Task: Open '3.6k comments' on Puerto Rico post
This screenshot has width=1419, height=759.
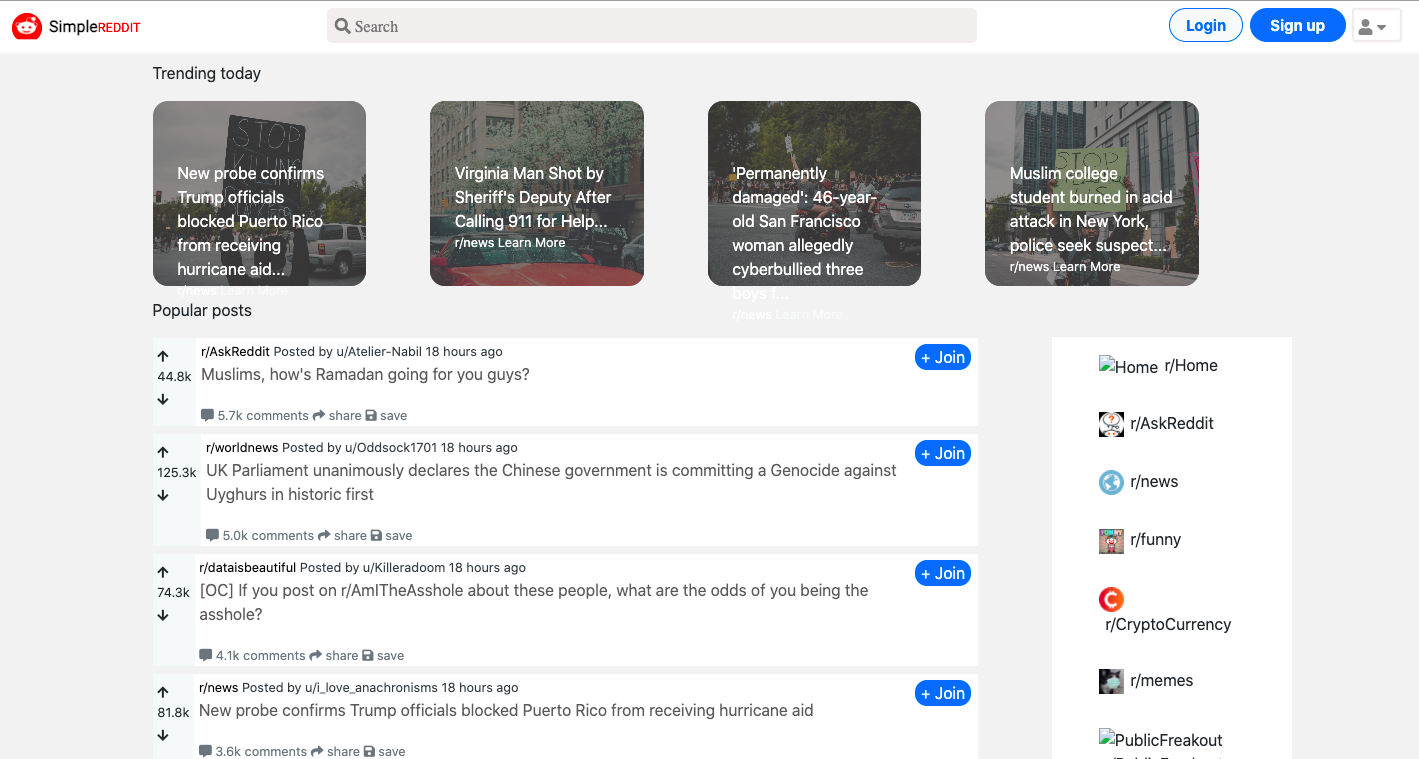Action: tap(261, 752)
